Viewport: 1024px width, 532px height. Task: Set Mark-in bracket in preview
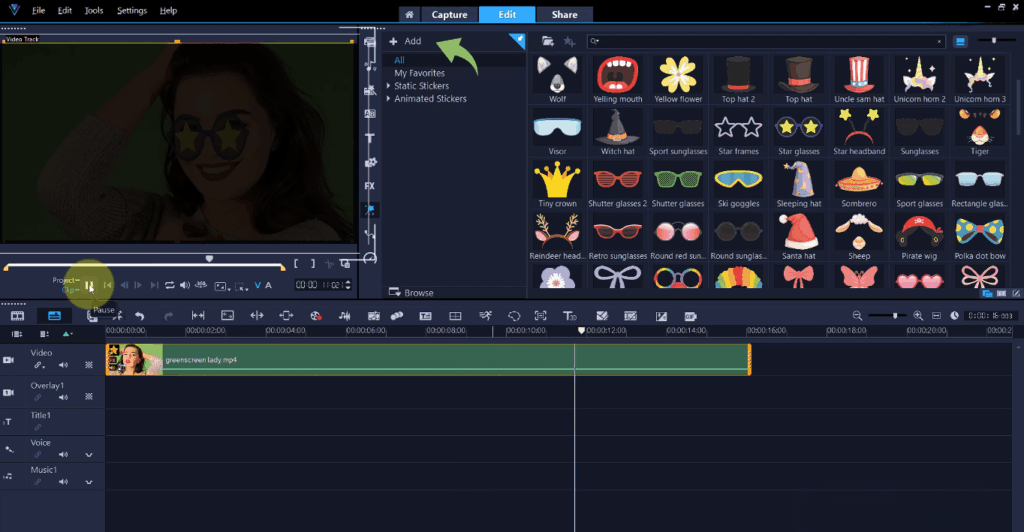point(296,264)
